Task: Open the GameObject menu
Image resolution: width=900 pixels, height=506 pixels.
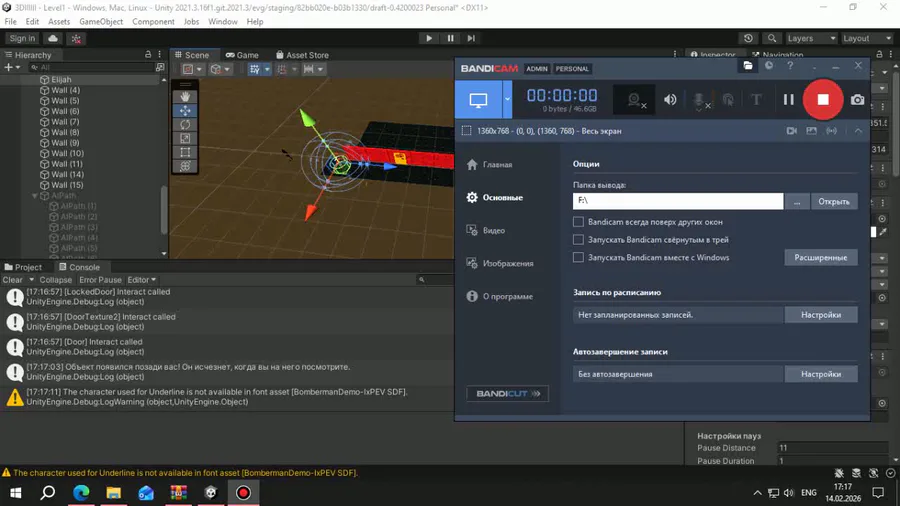Action: (x=101, y=22)
